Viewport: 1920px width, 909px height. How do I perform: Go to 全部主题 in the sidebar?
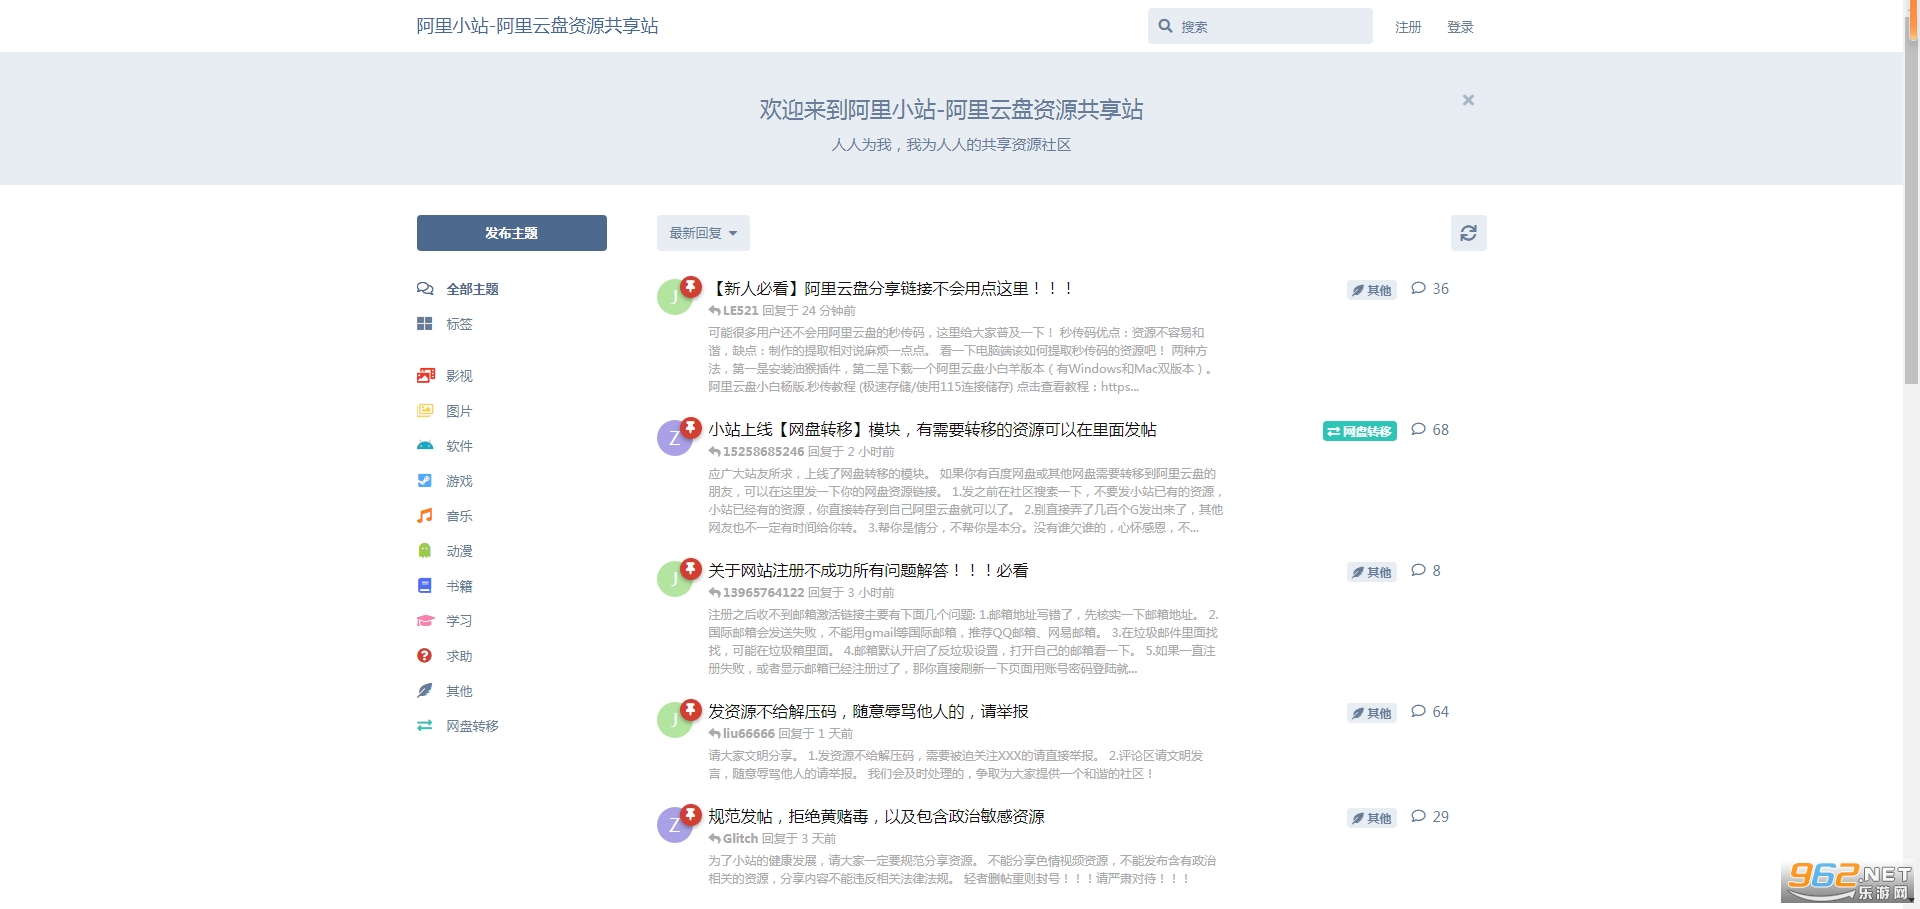tap(472, 289)
